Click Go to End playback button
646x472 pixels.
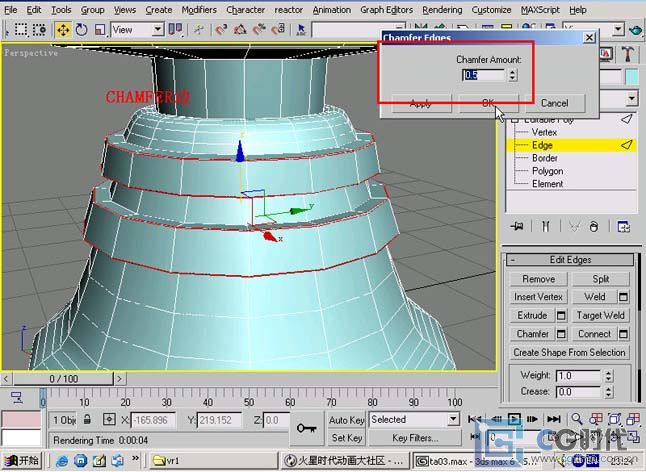554,420
